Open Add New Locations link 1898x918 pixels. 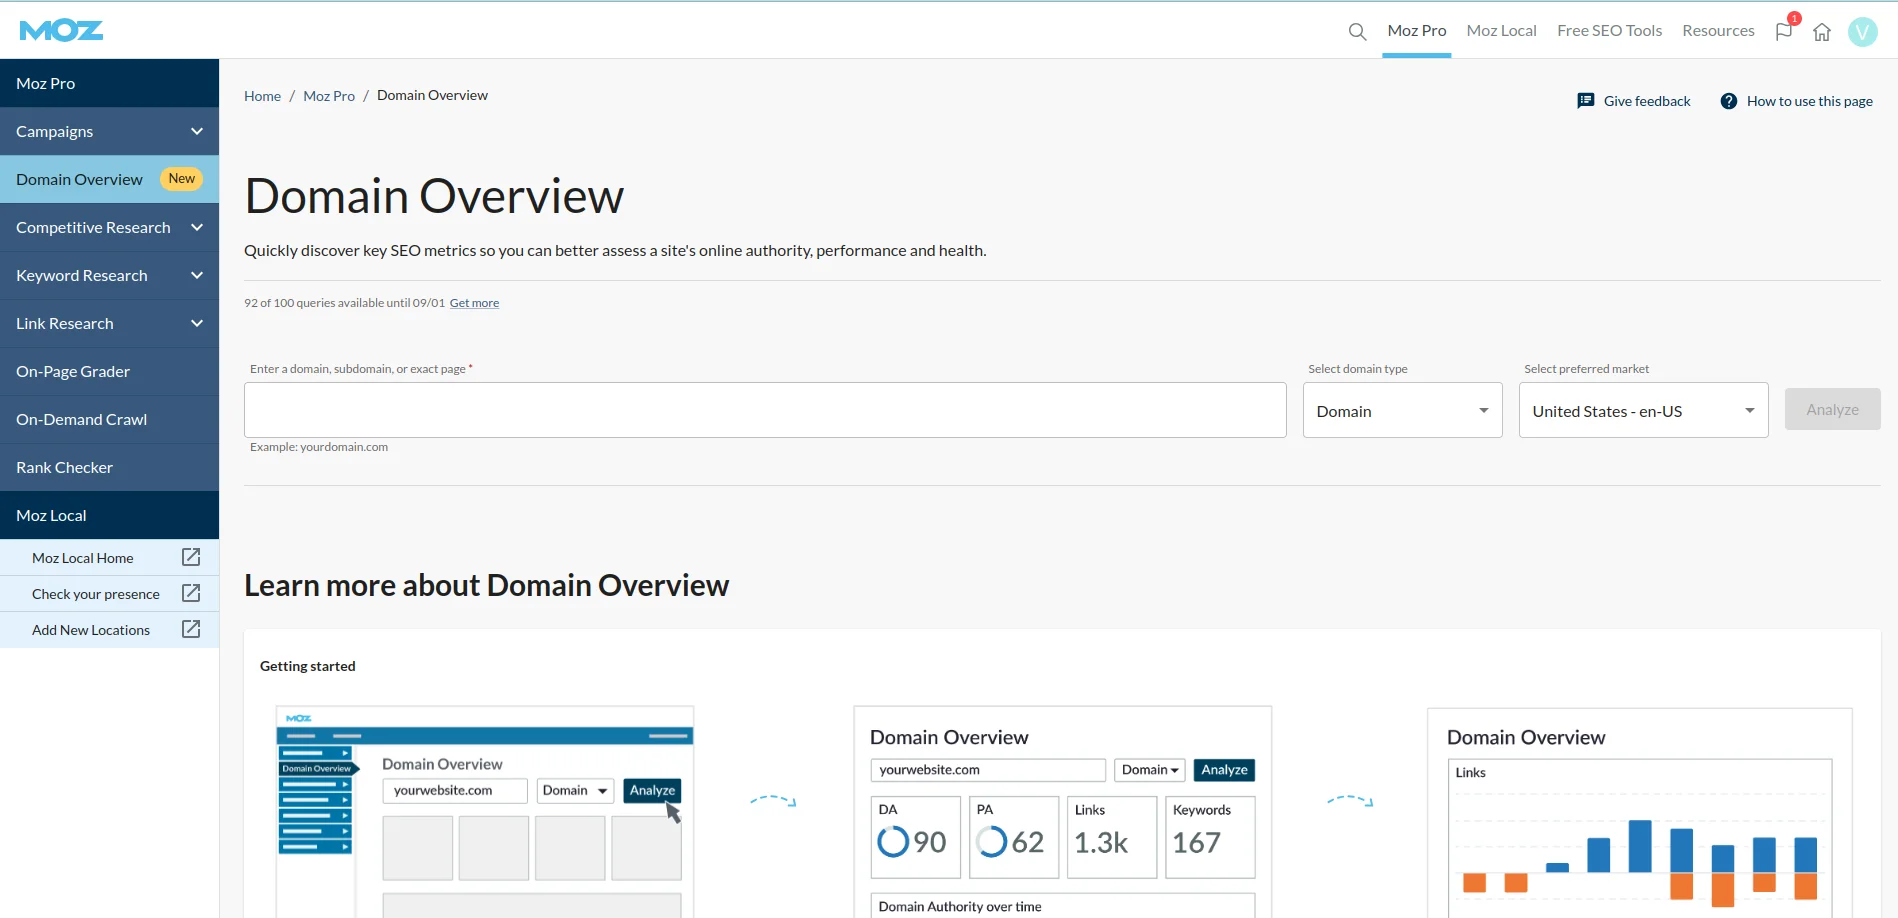click(x=90, y=630)
